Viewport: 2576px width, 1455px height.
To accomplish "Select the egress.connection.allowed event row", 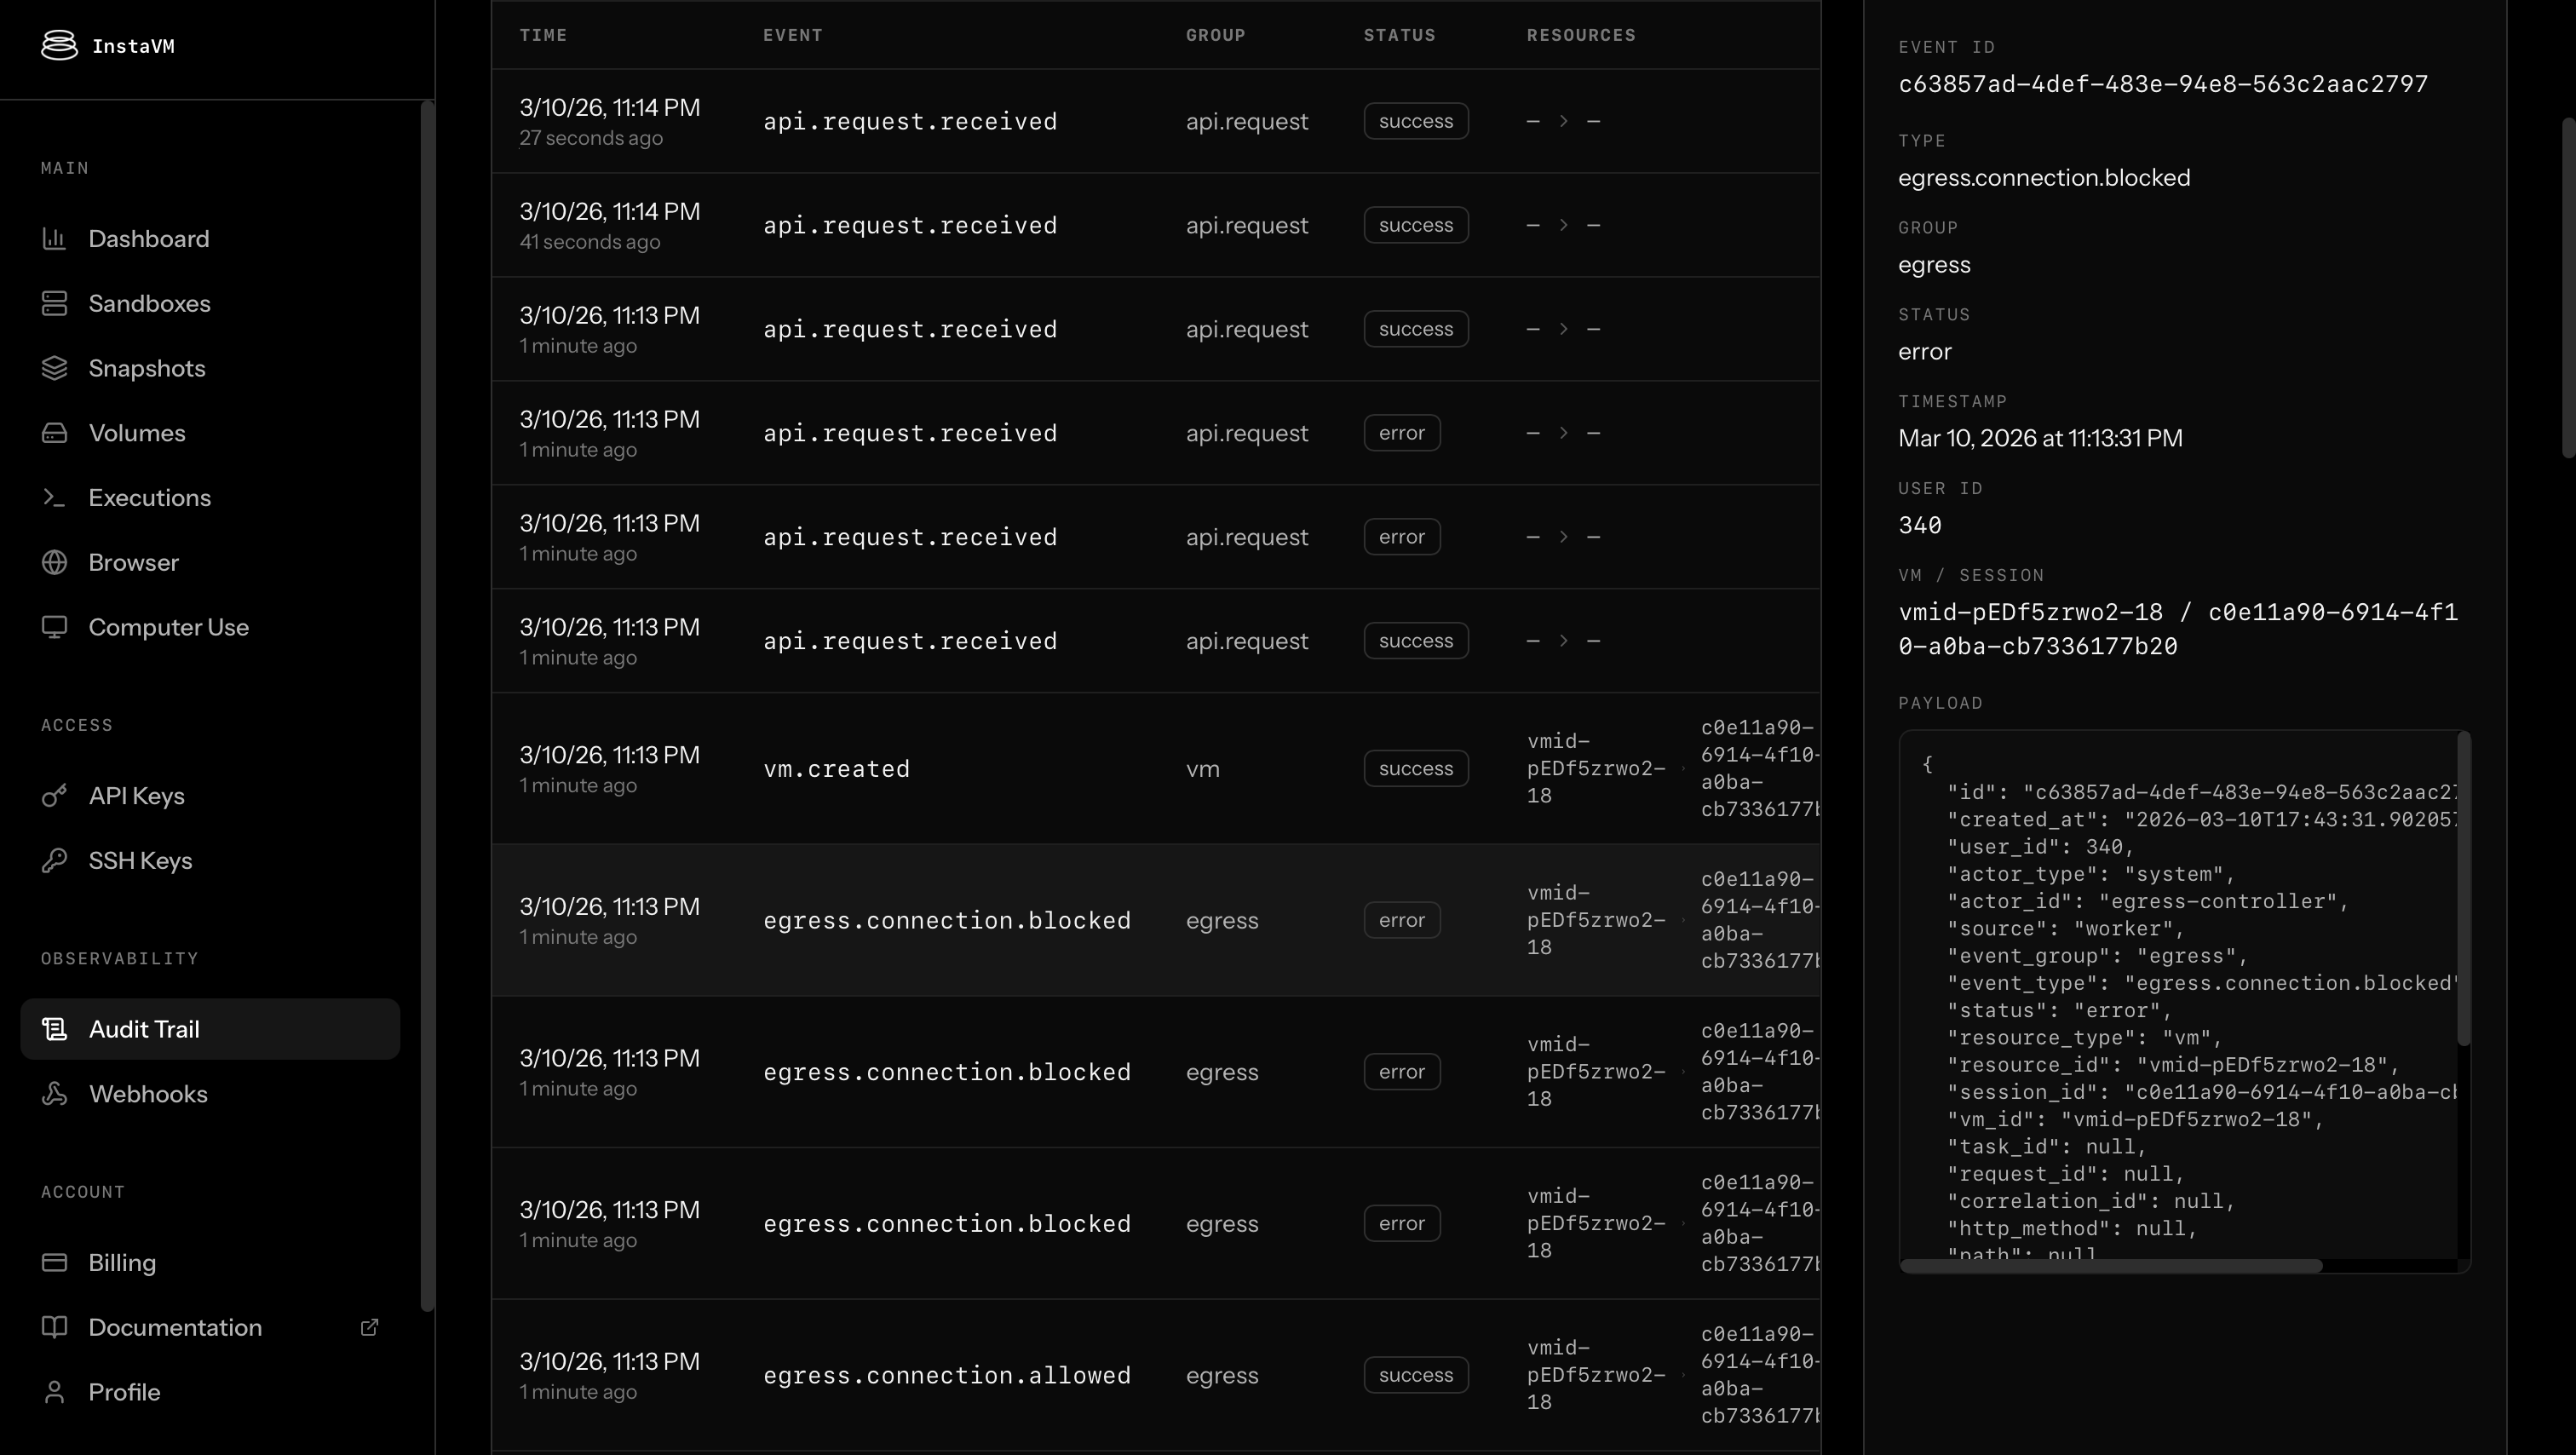I will click(x=946, y=1375).
